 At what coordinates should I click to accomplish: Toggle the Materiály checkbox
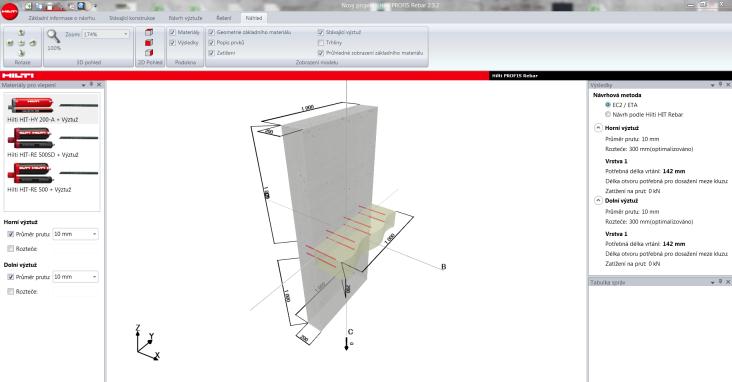(x=173, y=32)
